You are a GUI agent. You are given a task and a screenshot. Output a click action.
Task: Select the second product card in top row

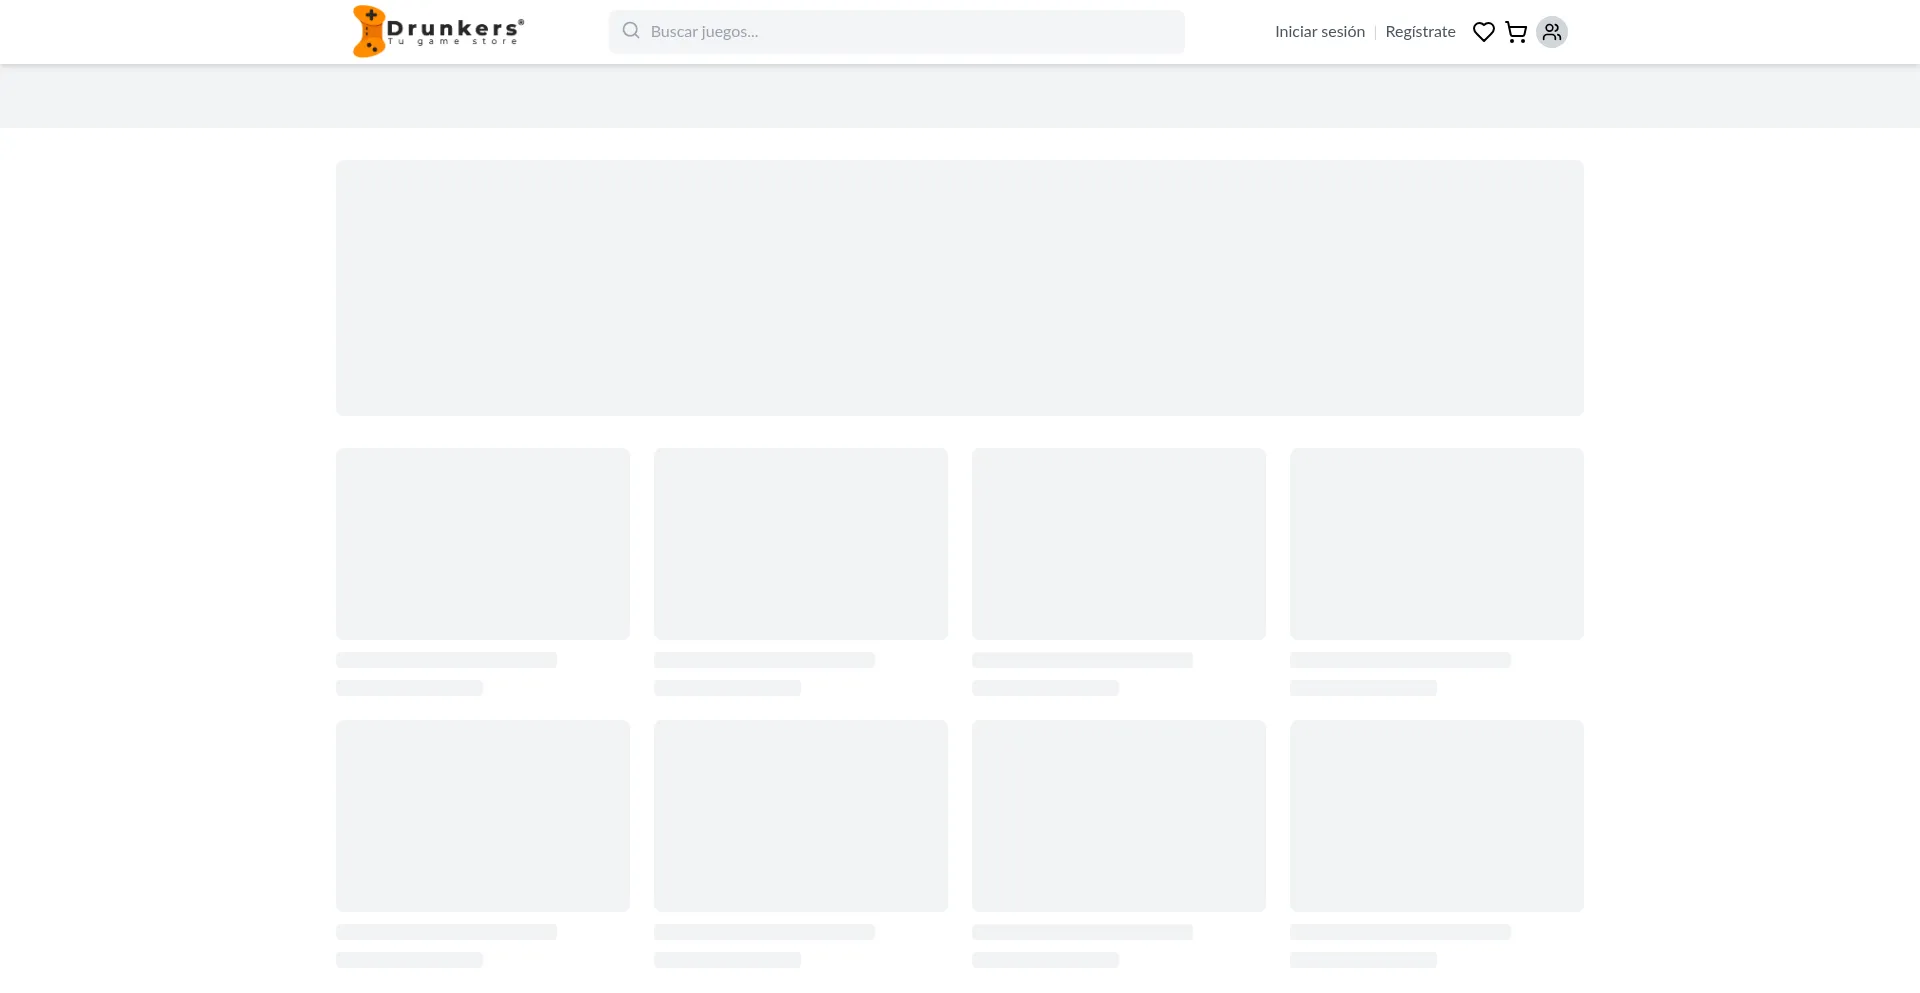tap(801, 544)
